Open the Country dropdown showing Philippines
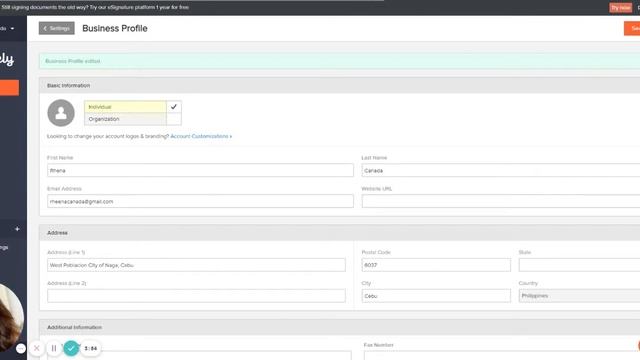 tap(579, 296)
